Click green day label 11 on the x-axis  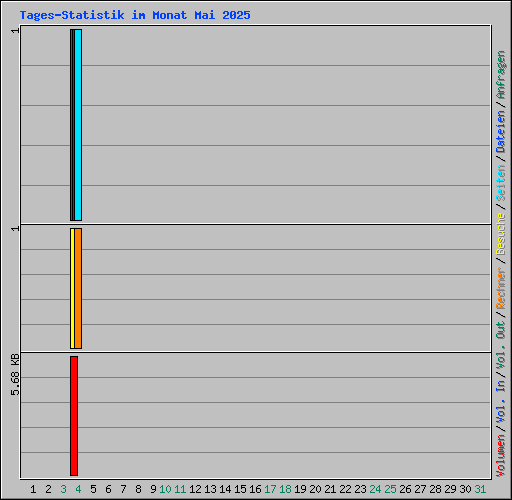click(x=180, y=489)
